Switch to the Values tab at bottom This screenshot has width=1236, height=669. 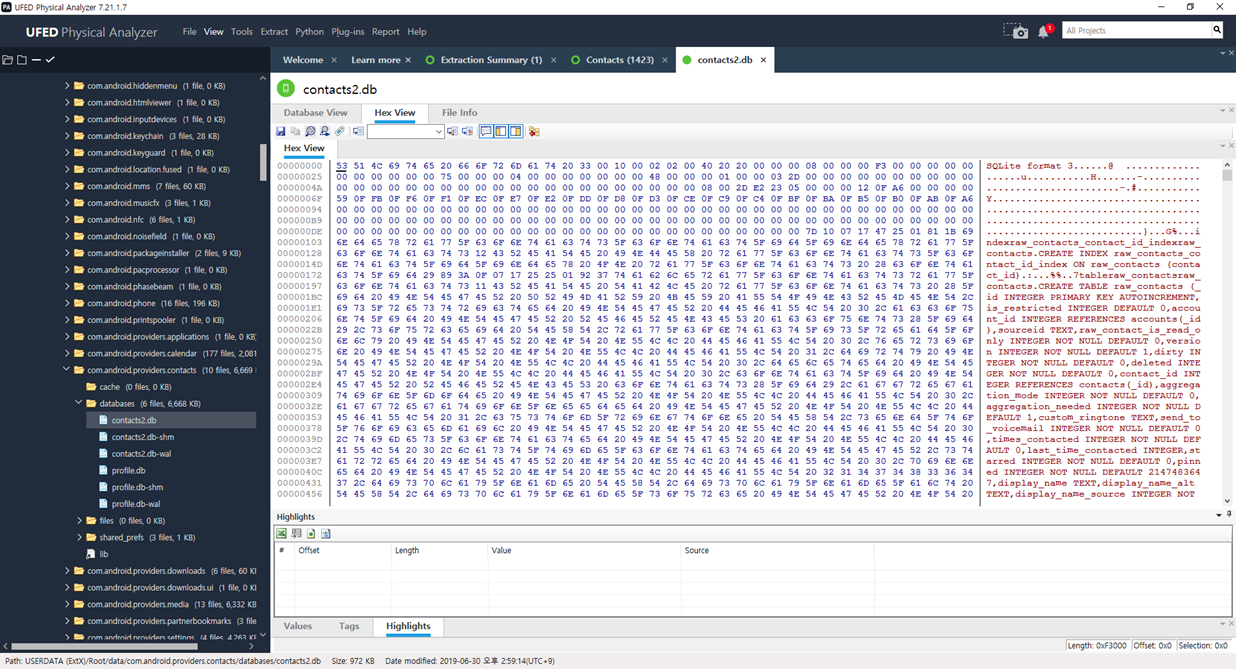tap(298, 626)
